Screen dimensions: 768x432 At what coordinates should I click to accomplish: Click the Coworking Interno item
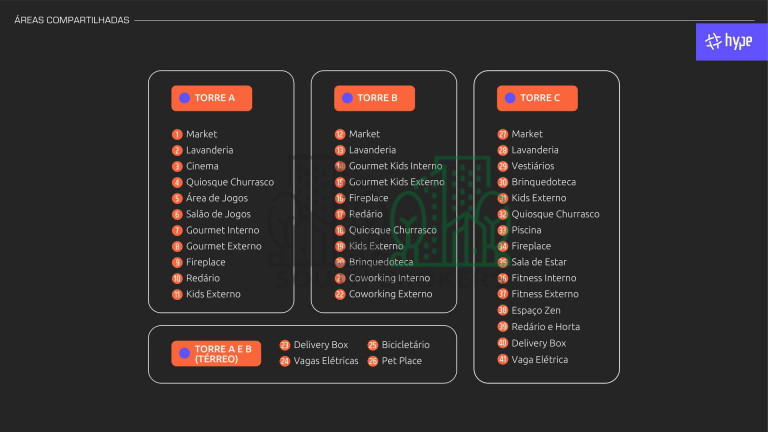click(389, 278)
